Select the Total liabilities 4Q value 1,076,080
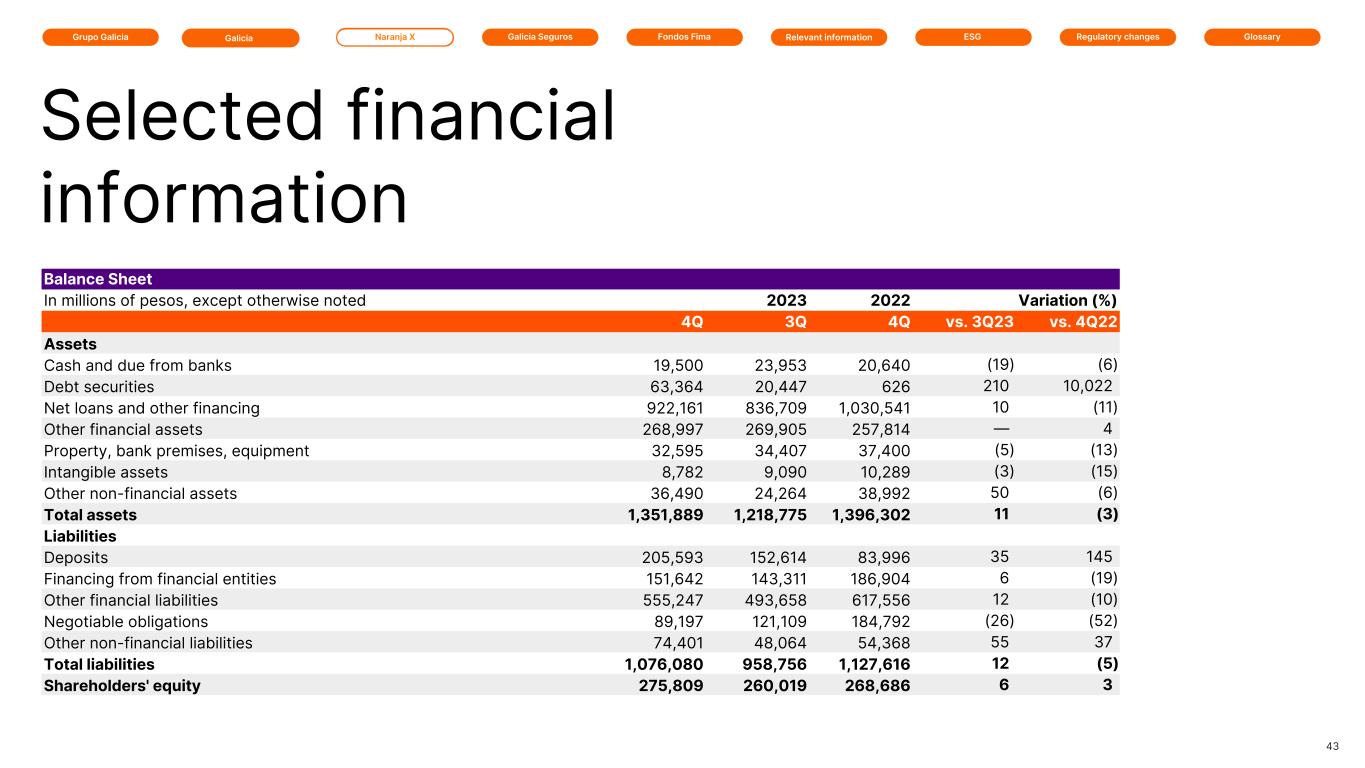 coord(657,664)
